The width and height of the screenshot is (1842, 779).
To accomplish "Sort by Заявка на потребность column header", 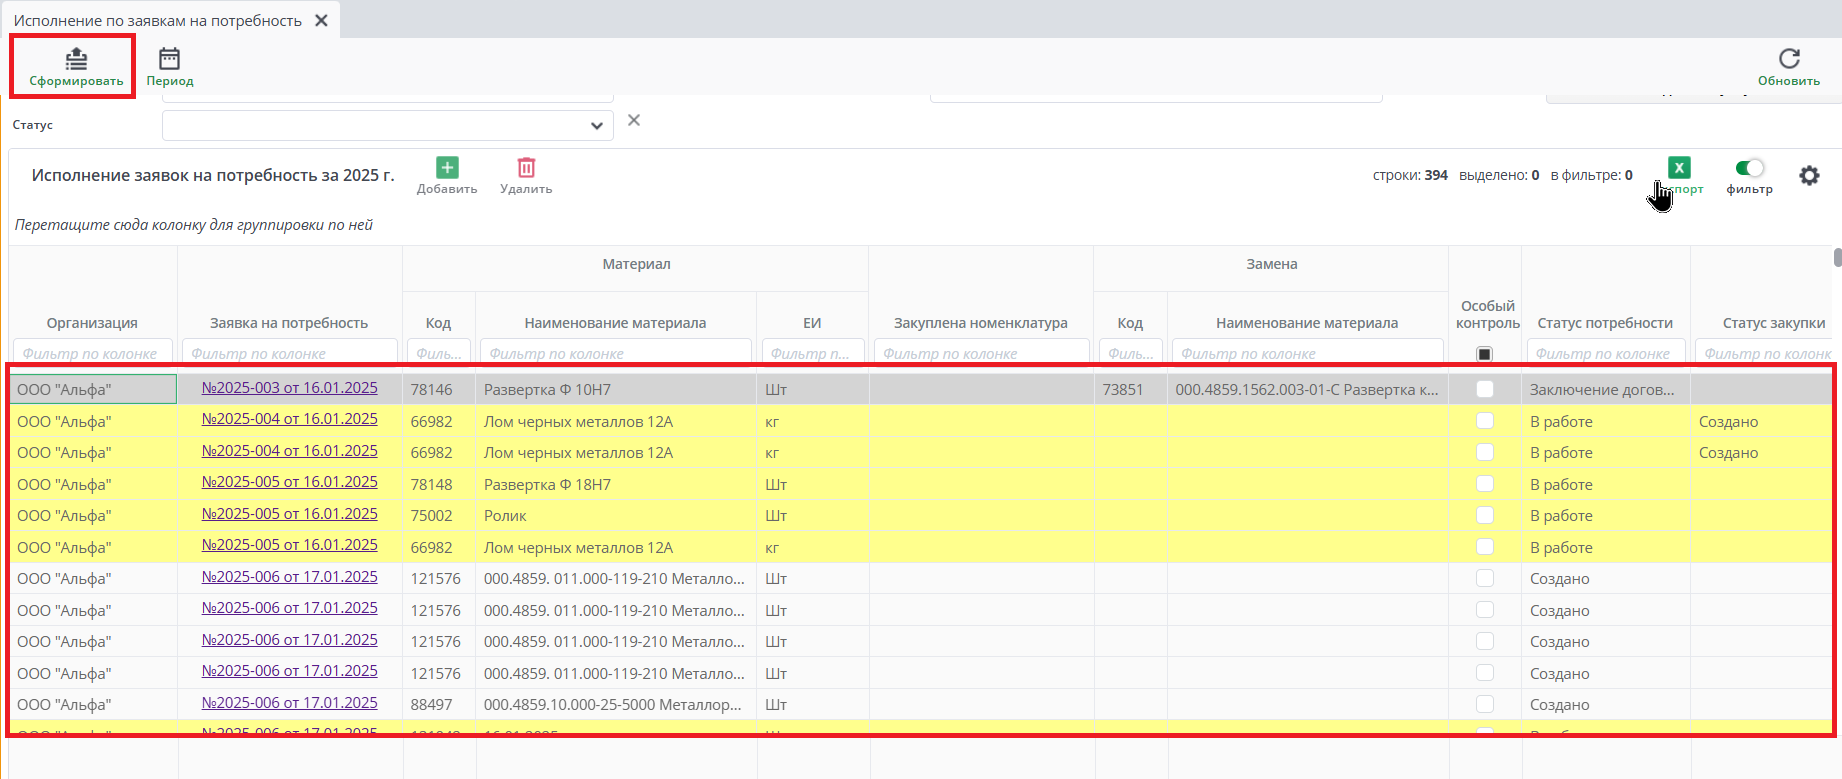I will 289,323.
